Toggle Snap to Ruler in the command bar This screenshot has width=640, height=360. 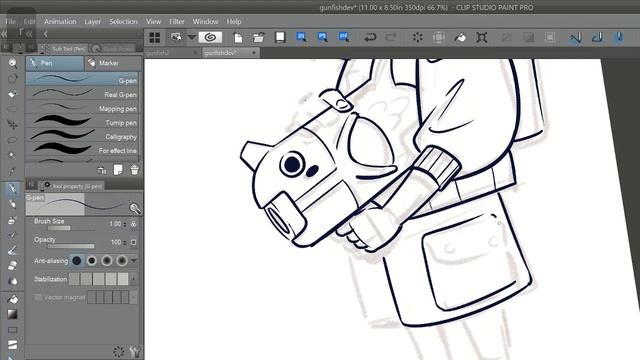tap(576, 38)
